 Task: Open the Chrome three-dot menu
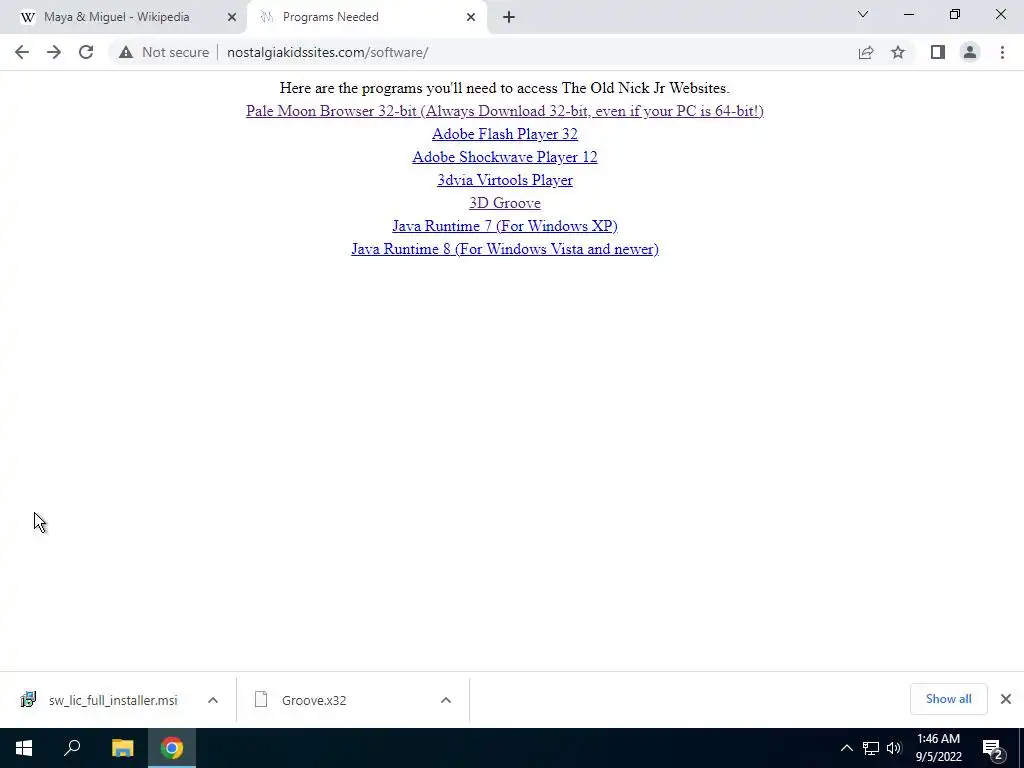tap(1002, 52)
